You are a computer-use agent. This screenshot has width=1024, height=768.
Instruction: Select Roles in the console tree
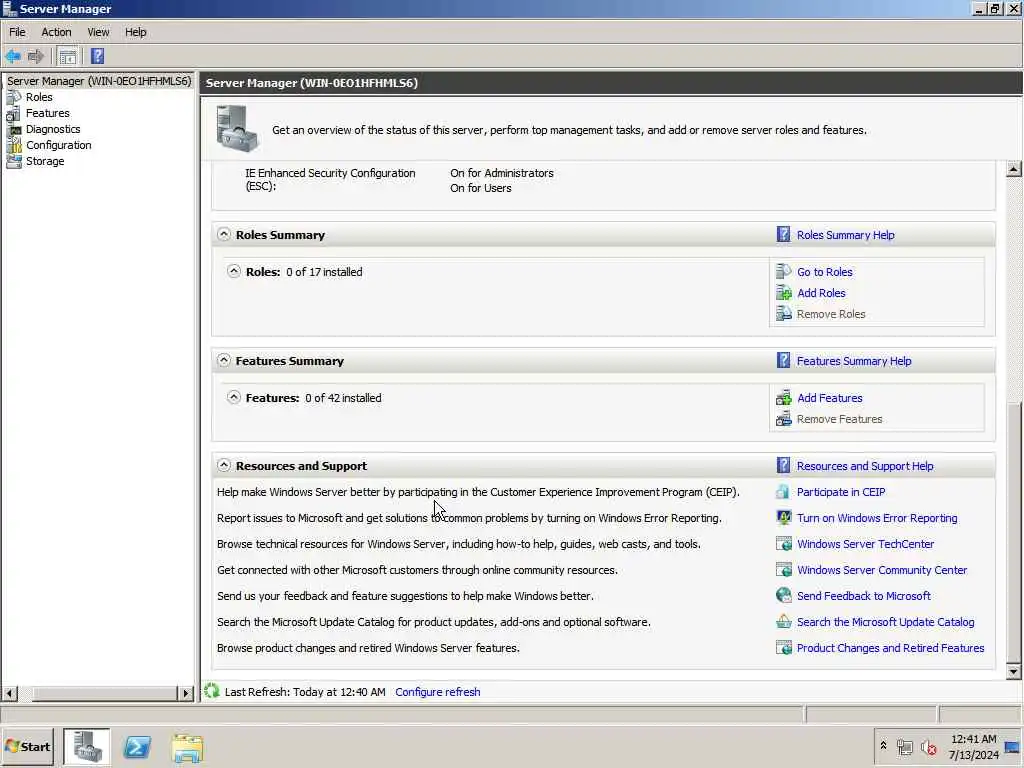point(39,97)
